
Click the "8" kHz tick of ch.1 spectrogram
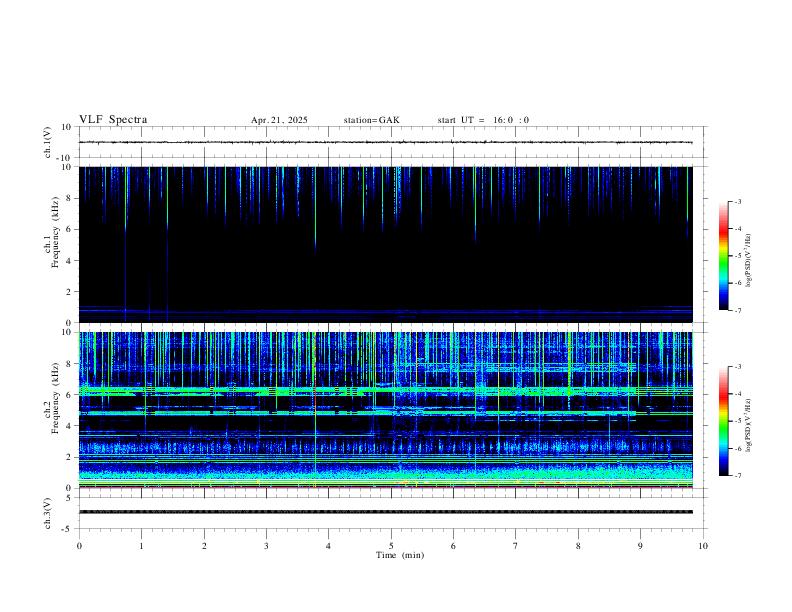(x=69, y=198)
